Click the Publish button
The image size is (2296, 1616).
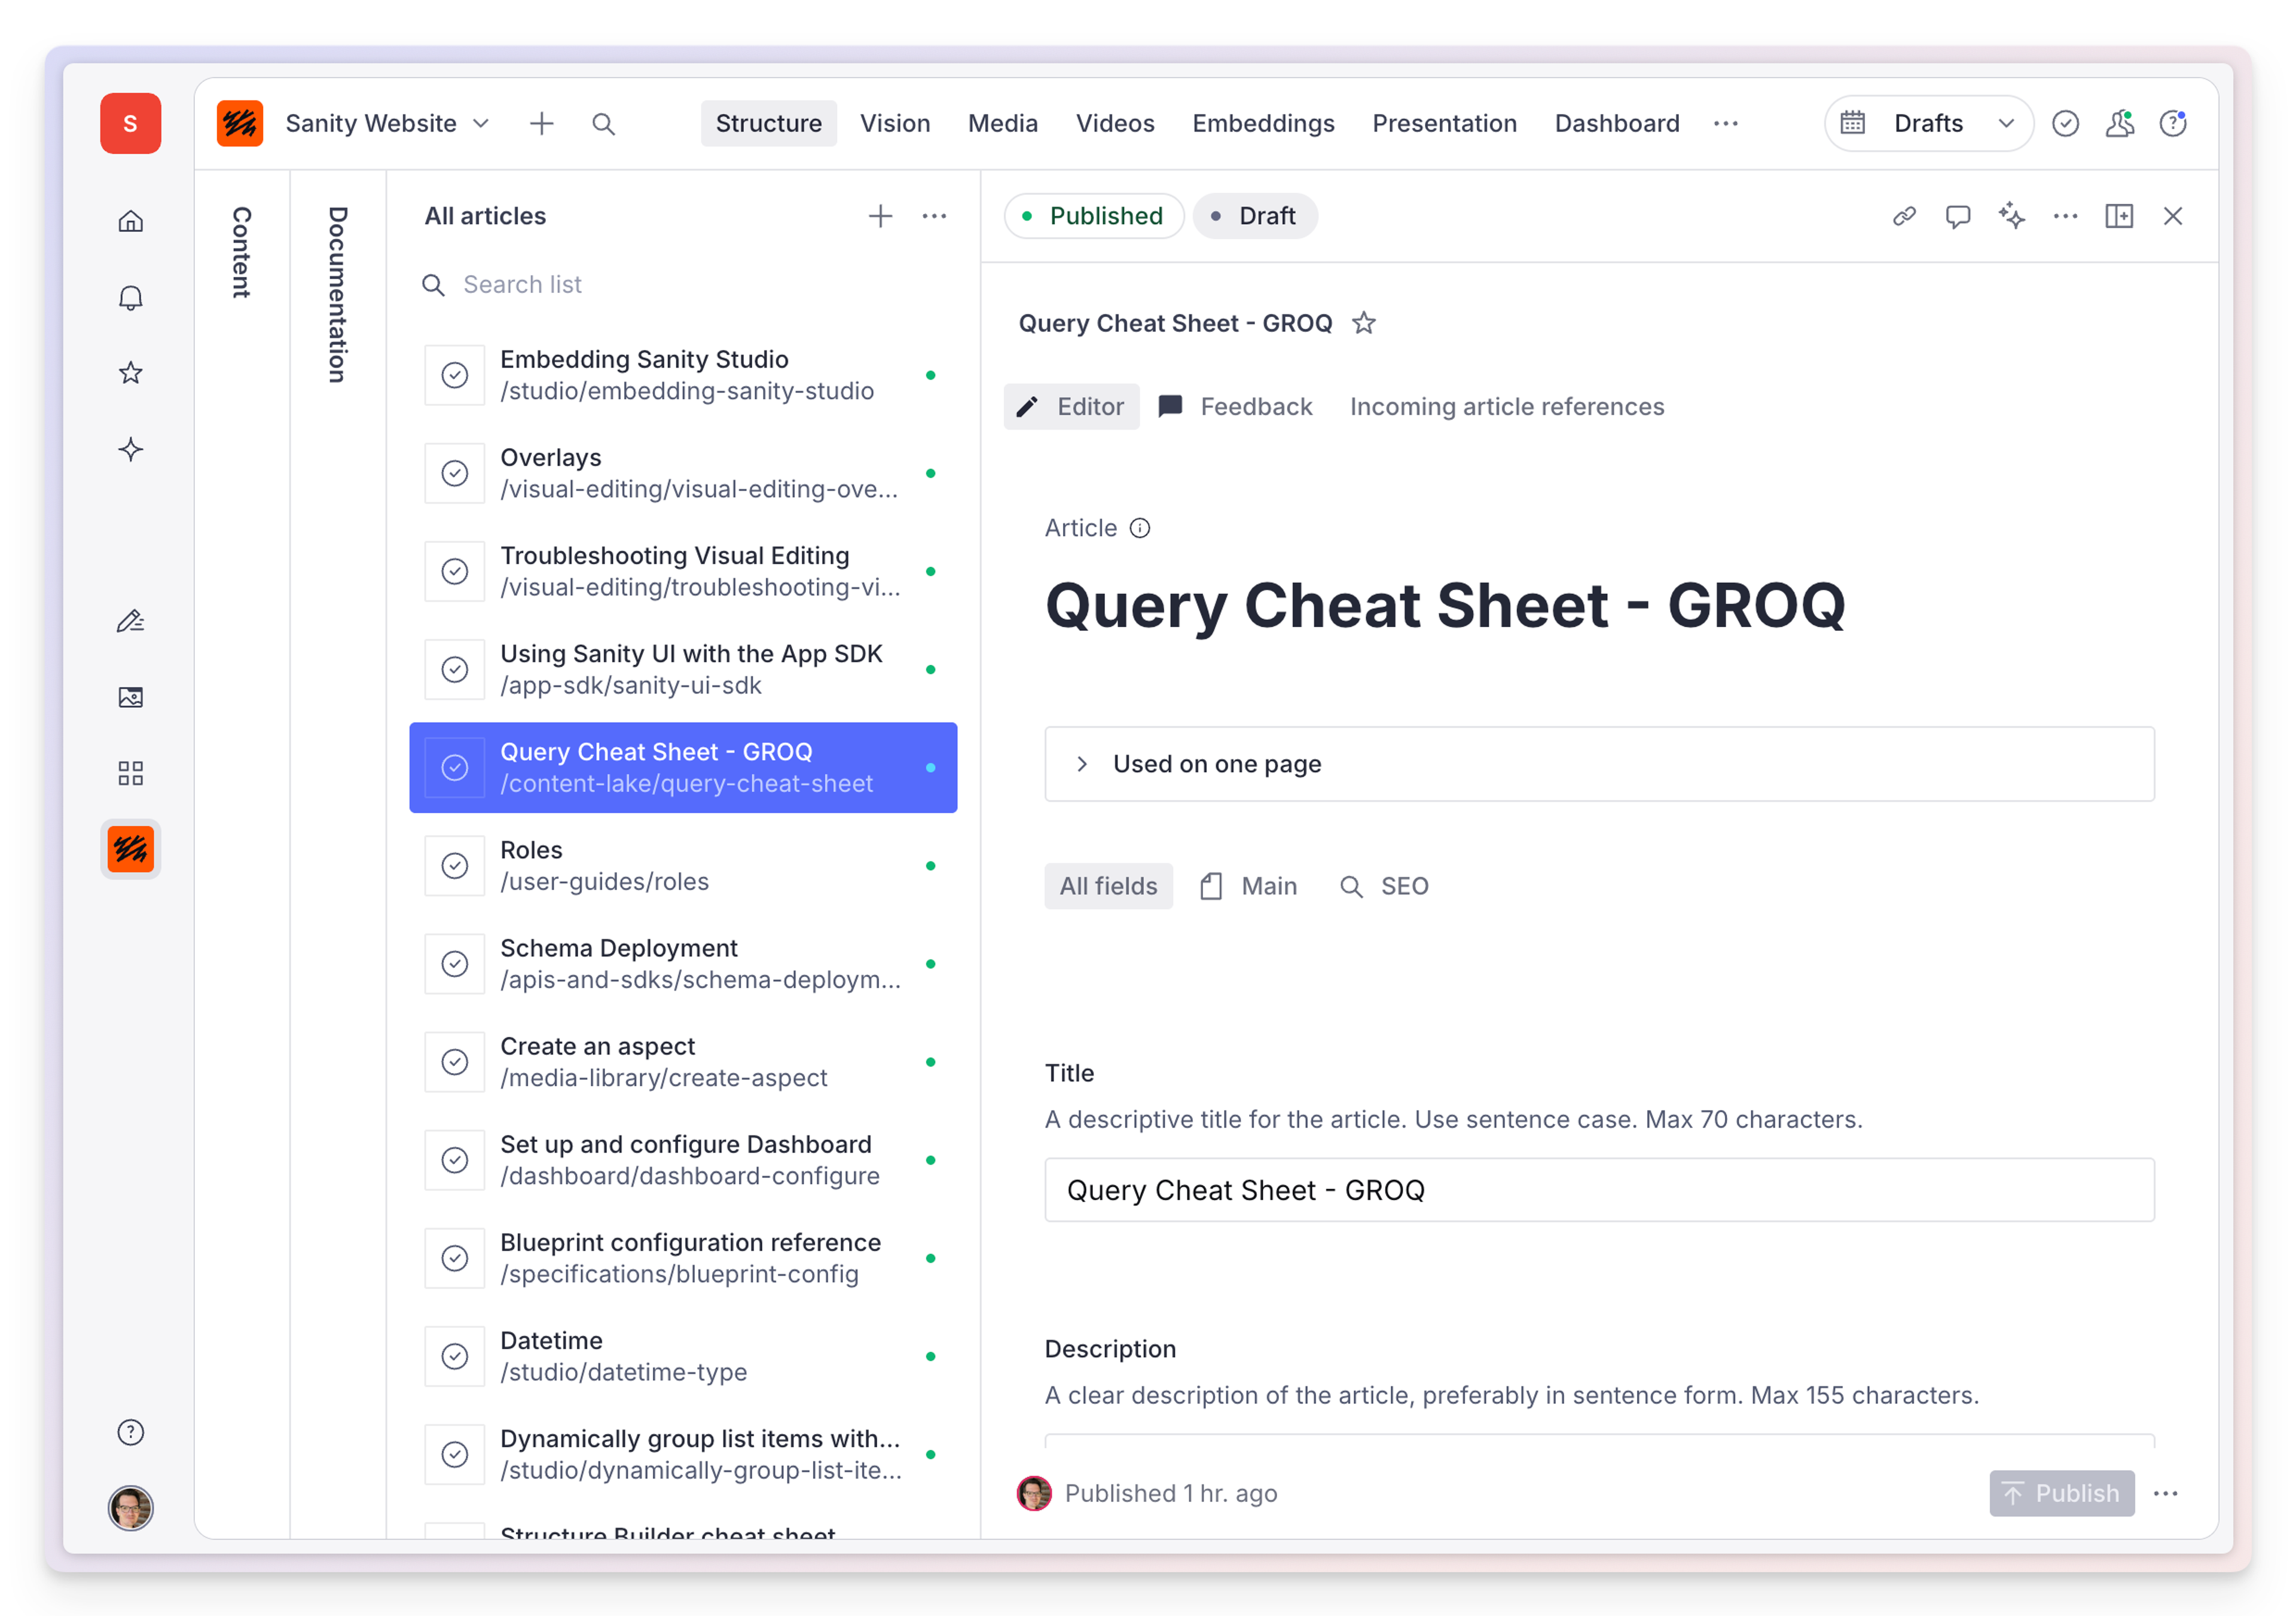2061,1493
